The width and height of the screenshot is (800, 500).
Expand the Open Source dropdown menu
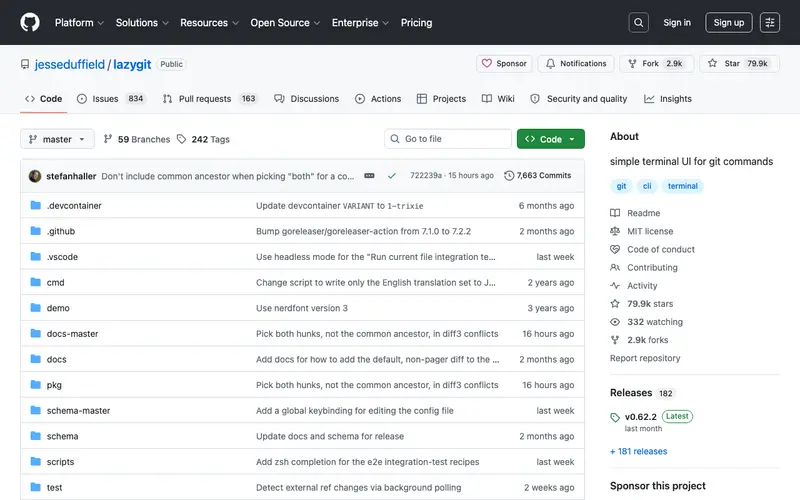(x=285, y=22)
